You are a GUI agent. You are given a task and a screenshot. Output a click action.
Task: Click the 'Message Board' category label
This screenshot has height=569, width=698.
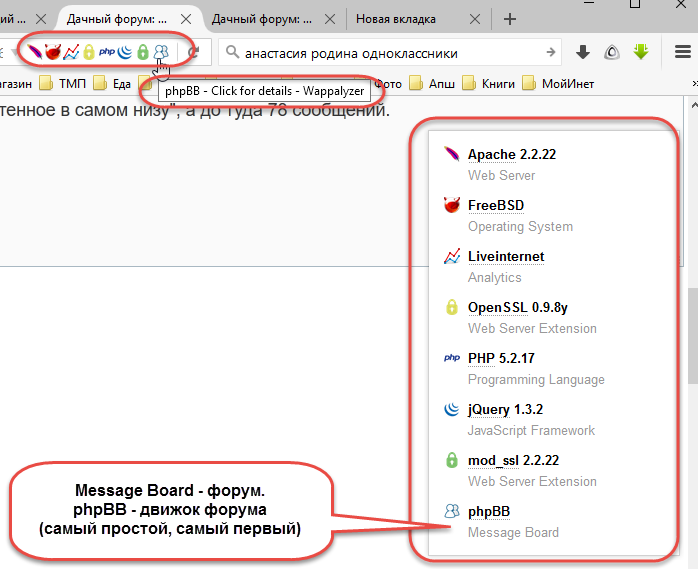pyautogui.click(x=513, y=532)
